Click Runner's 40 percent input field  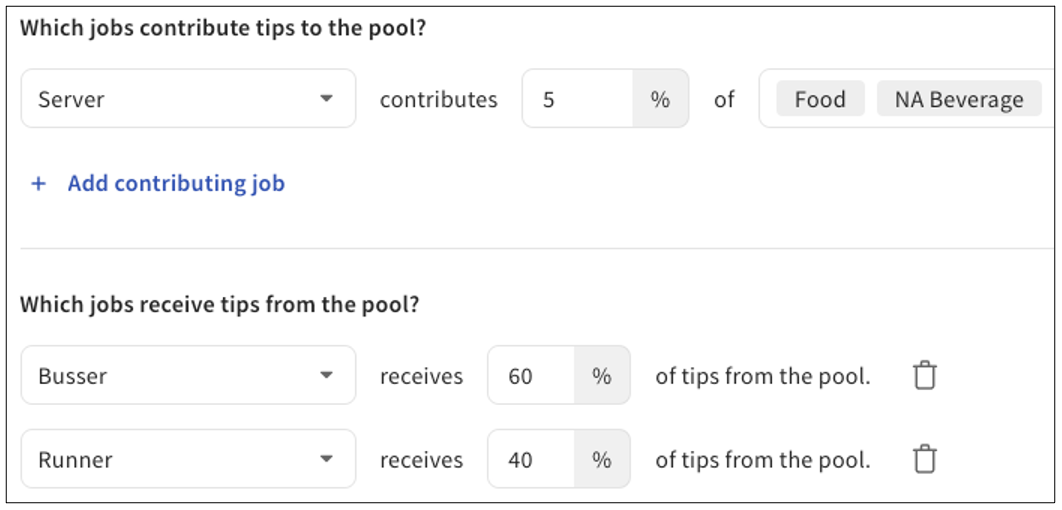[531, 460]
